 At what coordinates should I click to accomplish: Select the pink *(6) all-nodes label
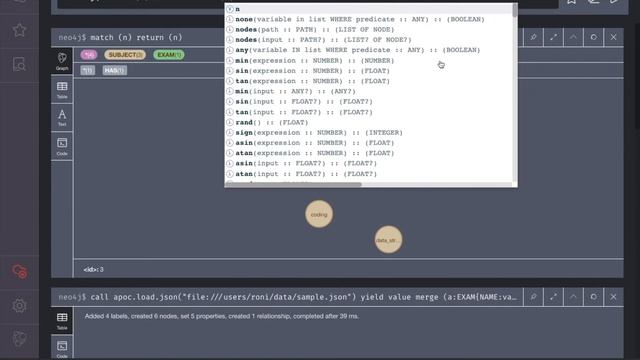pos(89,55)
